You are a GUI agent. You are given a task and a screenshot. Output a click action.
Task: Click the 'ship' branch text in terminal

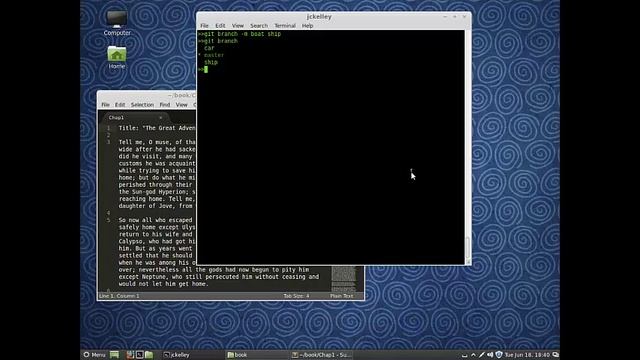pyautogui.click(x=211, y=62)
